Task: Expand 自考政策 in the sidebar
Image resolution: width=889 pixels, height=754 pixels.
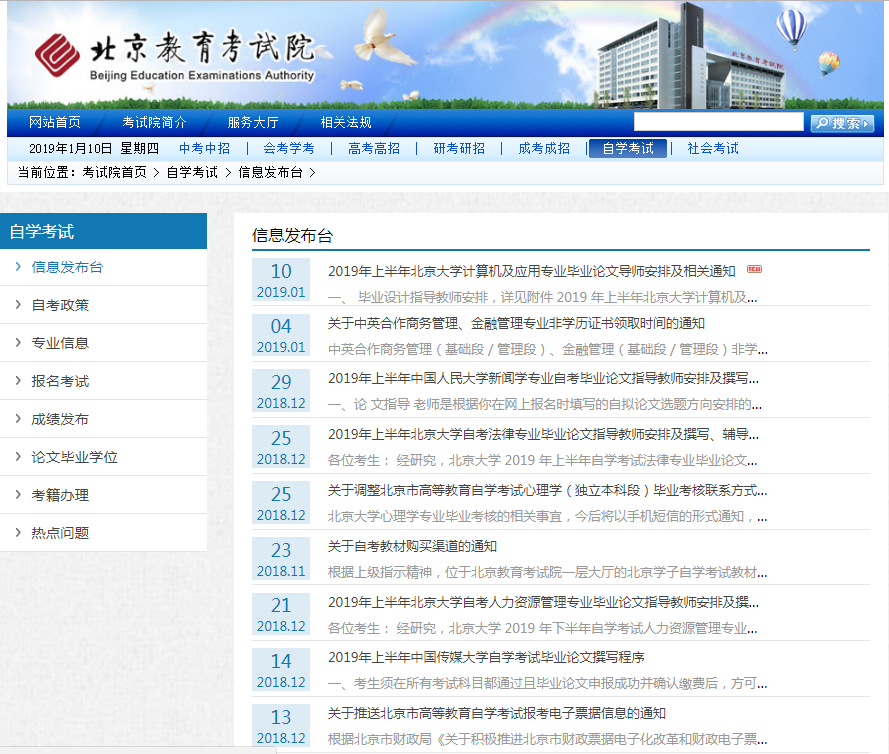Action: 60,305
